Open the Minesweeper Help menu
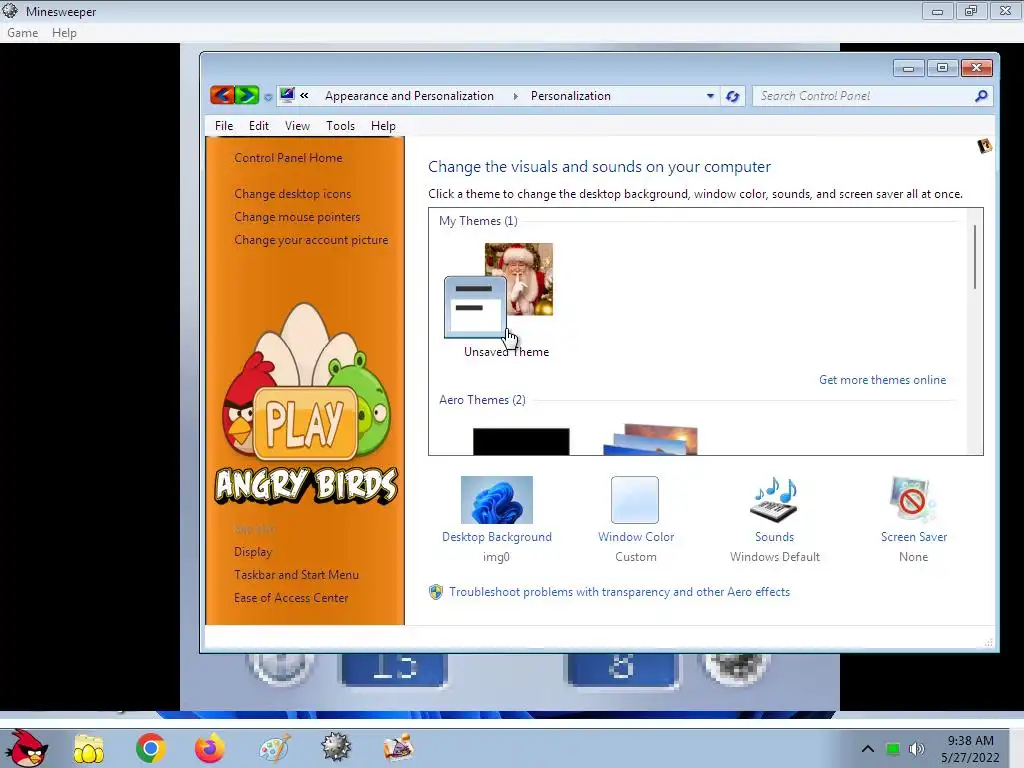Viewport: 1024px width, 768px height. click(64, 33)
